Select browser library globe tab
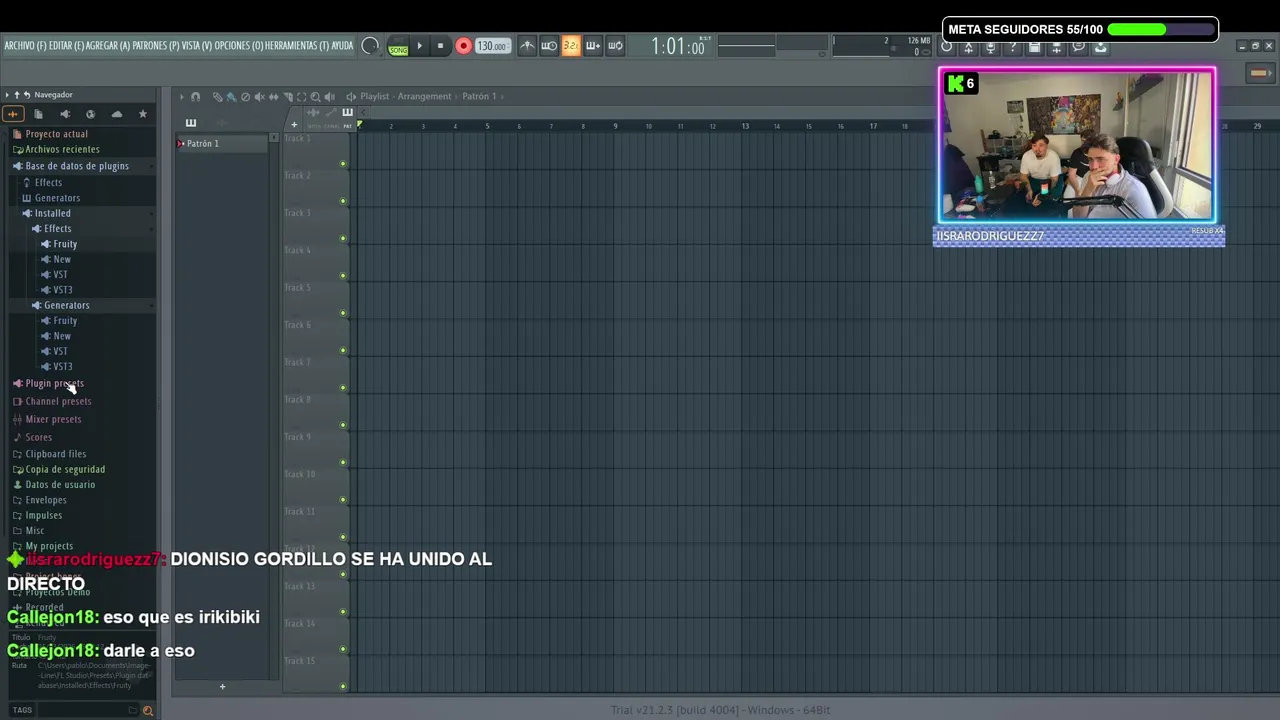Screen dimensions: 1280x720 [x=90, y=114]
